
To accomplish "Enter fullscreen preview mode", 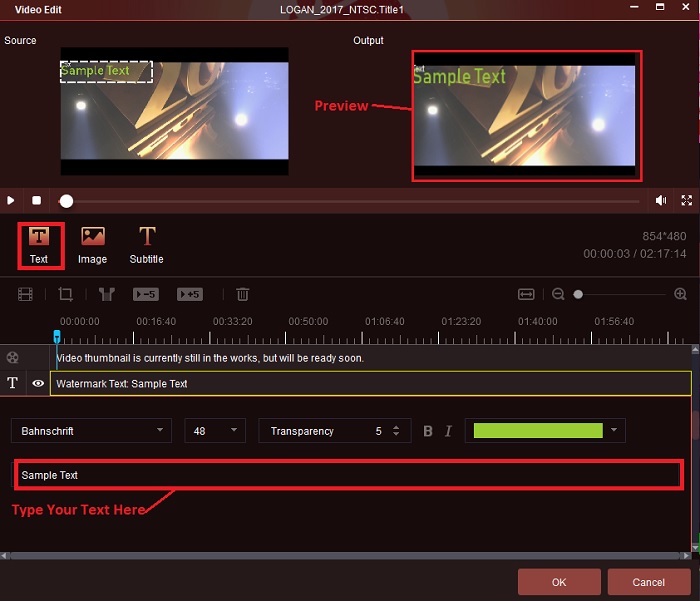I will point(687,200).
